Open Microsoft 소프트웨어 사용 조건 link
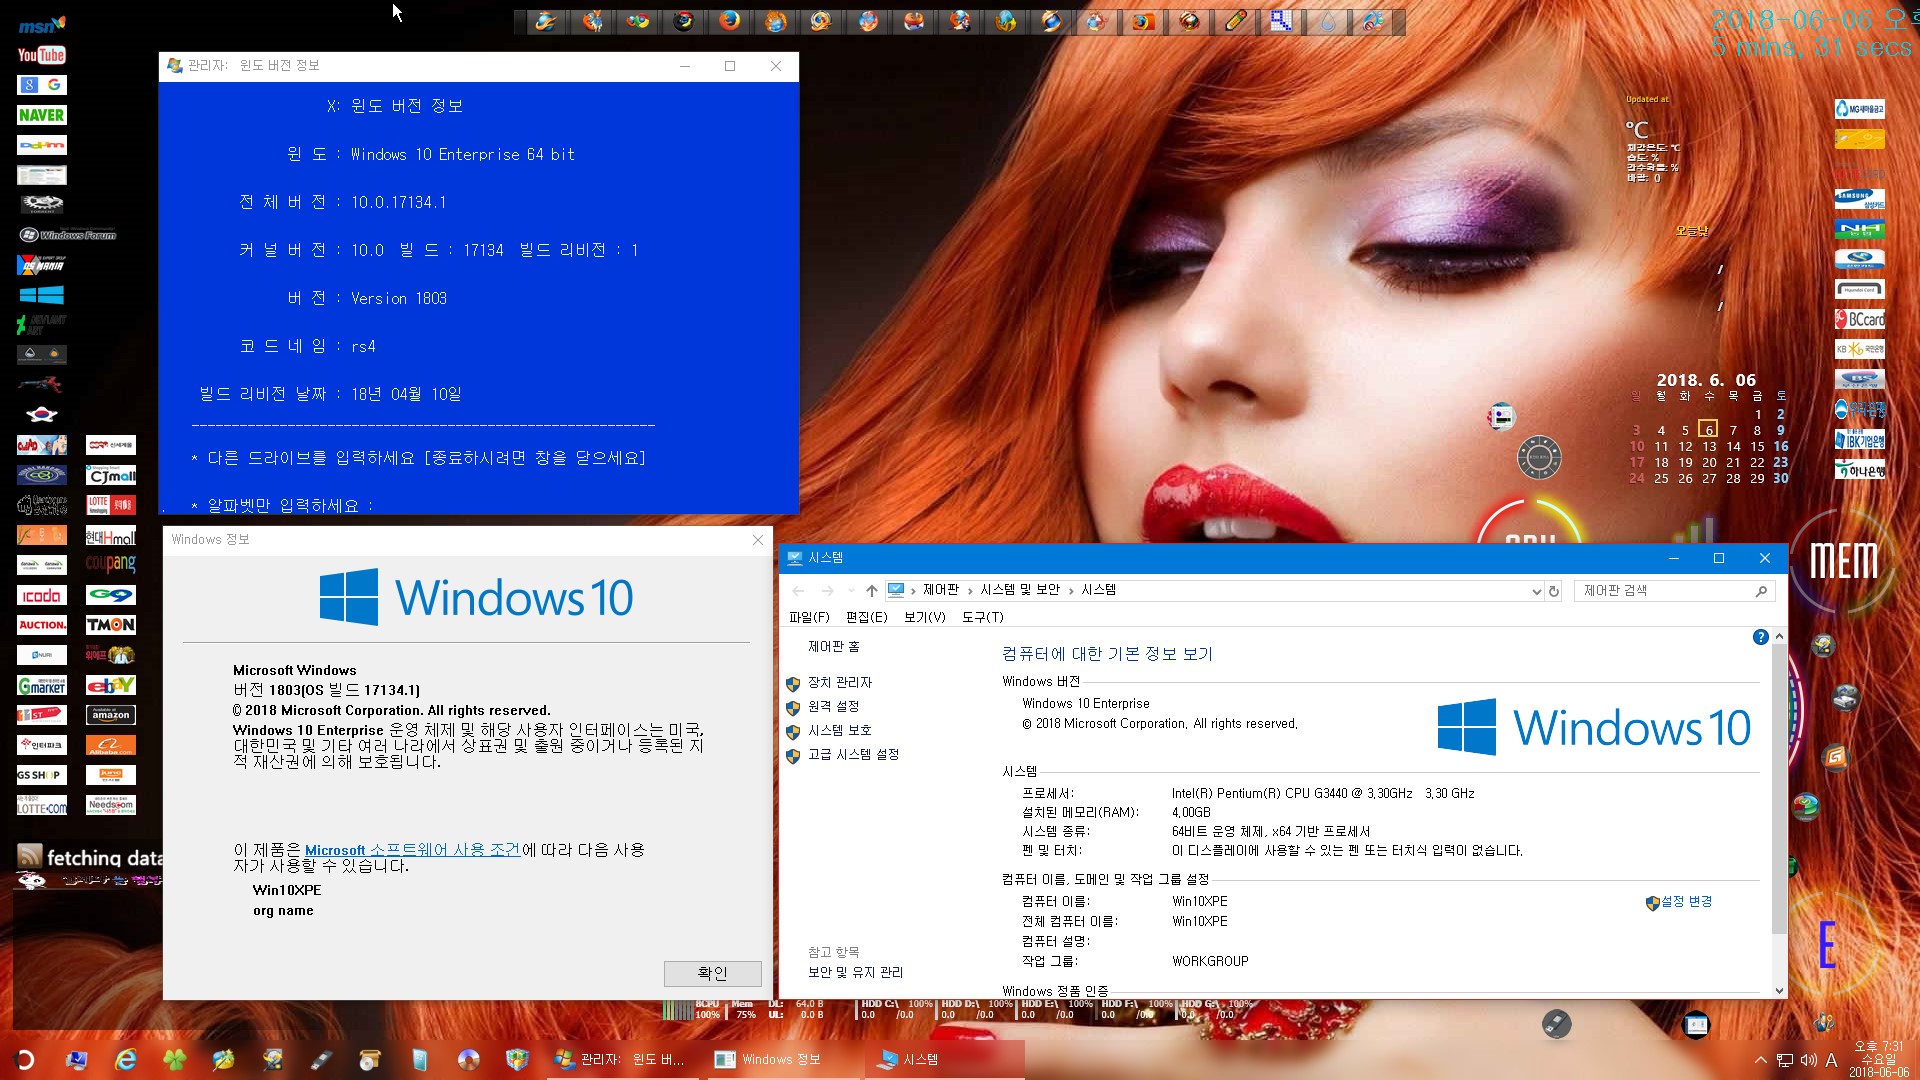Image resolution: width=1920 pixels, height=1080 pixels. (412, 850)
